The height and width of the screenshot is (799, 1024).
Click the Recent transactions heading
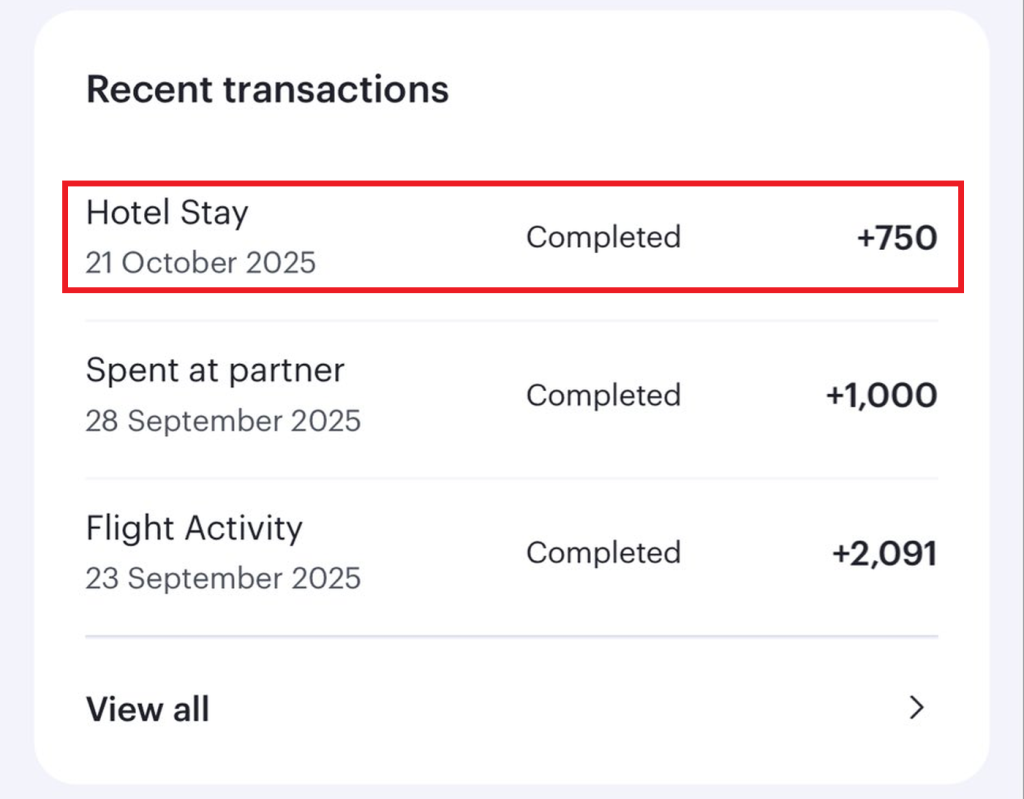(267, 90)
